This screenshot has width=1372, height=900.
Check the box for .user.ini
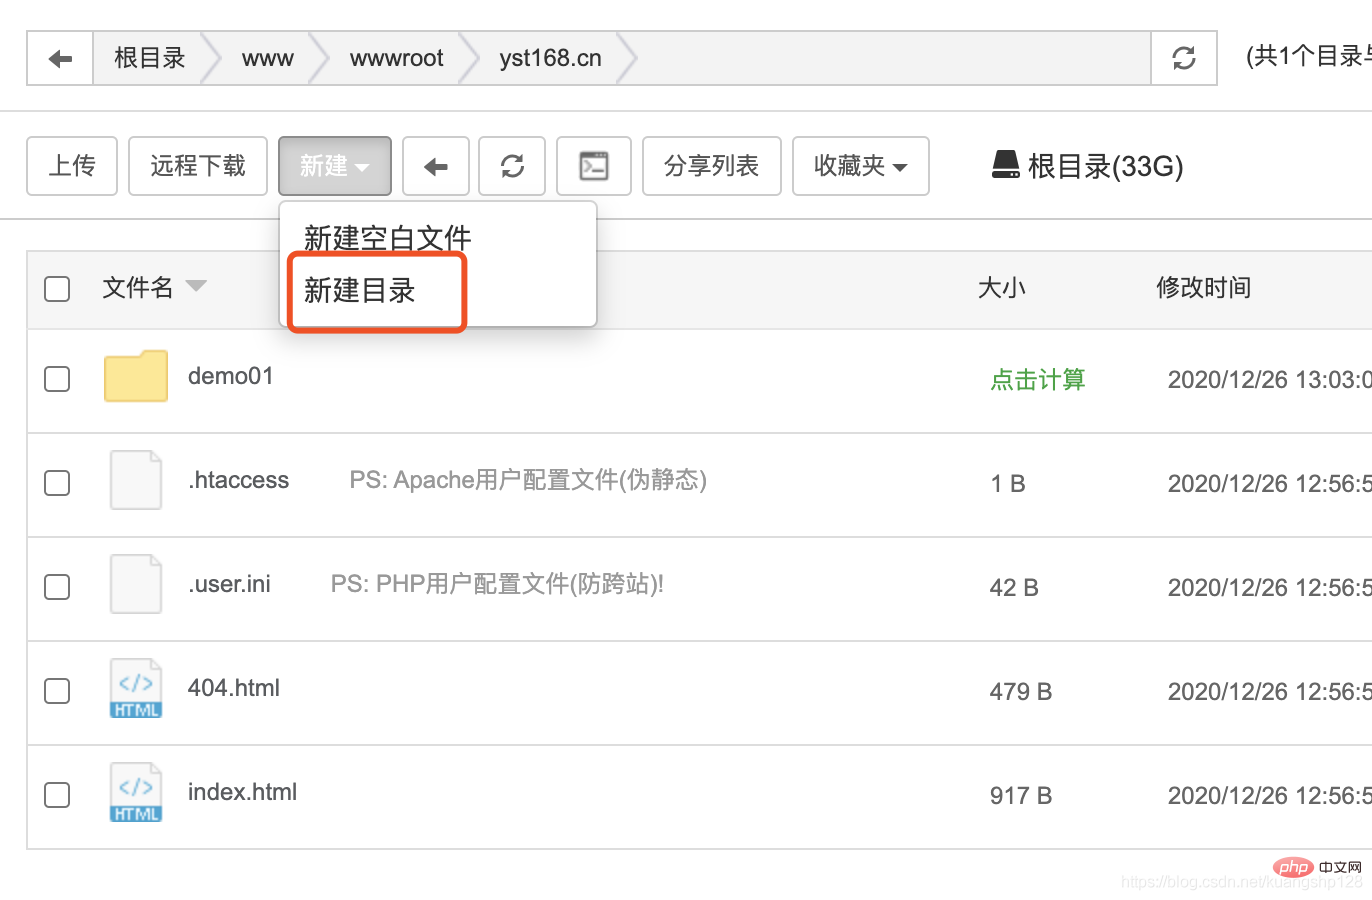point(57,587)
